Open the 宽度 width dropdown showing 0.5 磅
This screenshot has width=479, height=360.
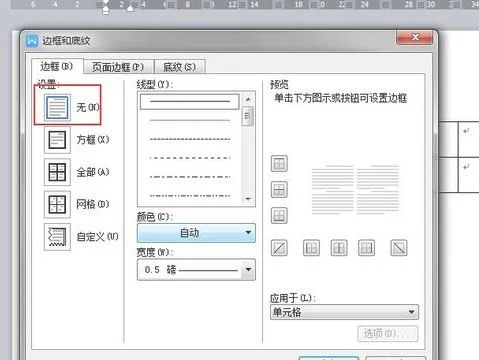coord(196,269)
